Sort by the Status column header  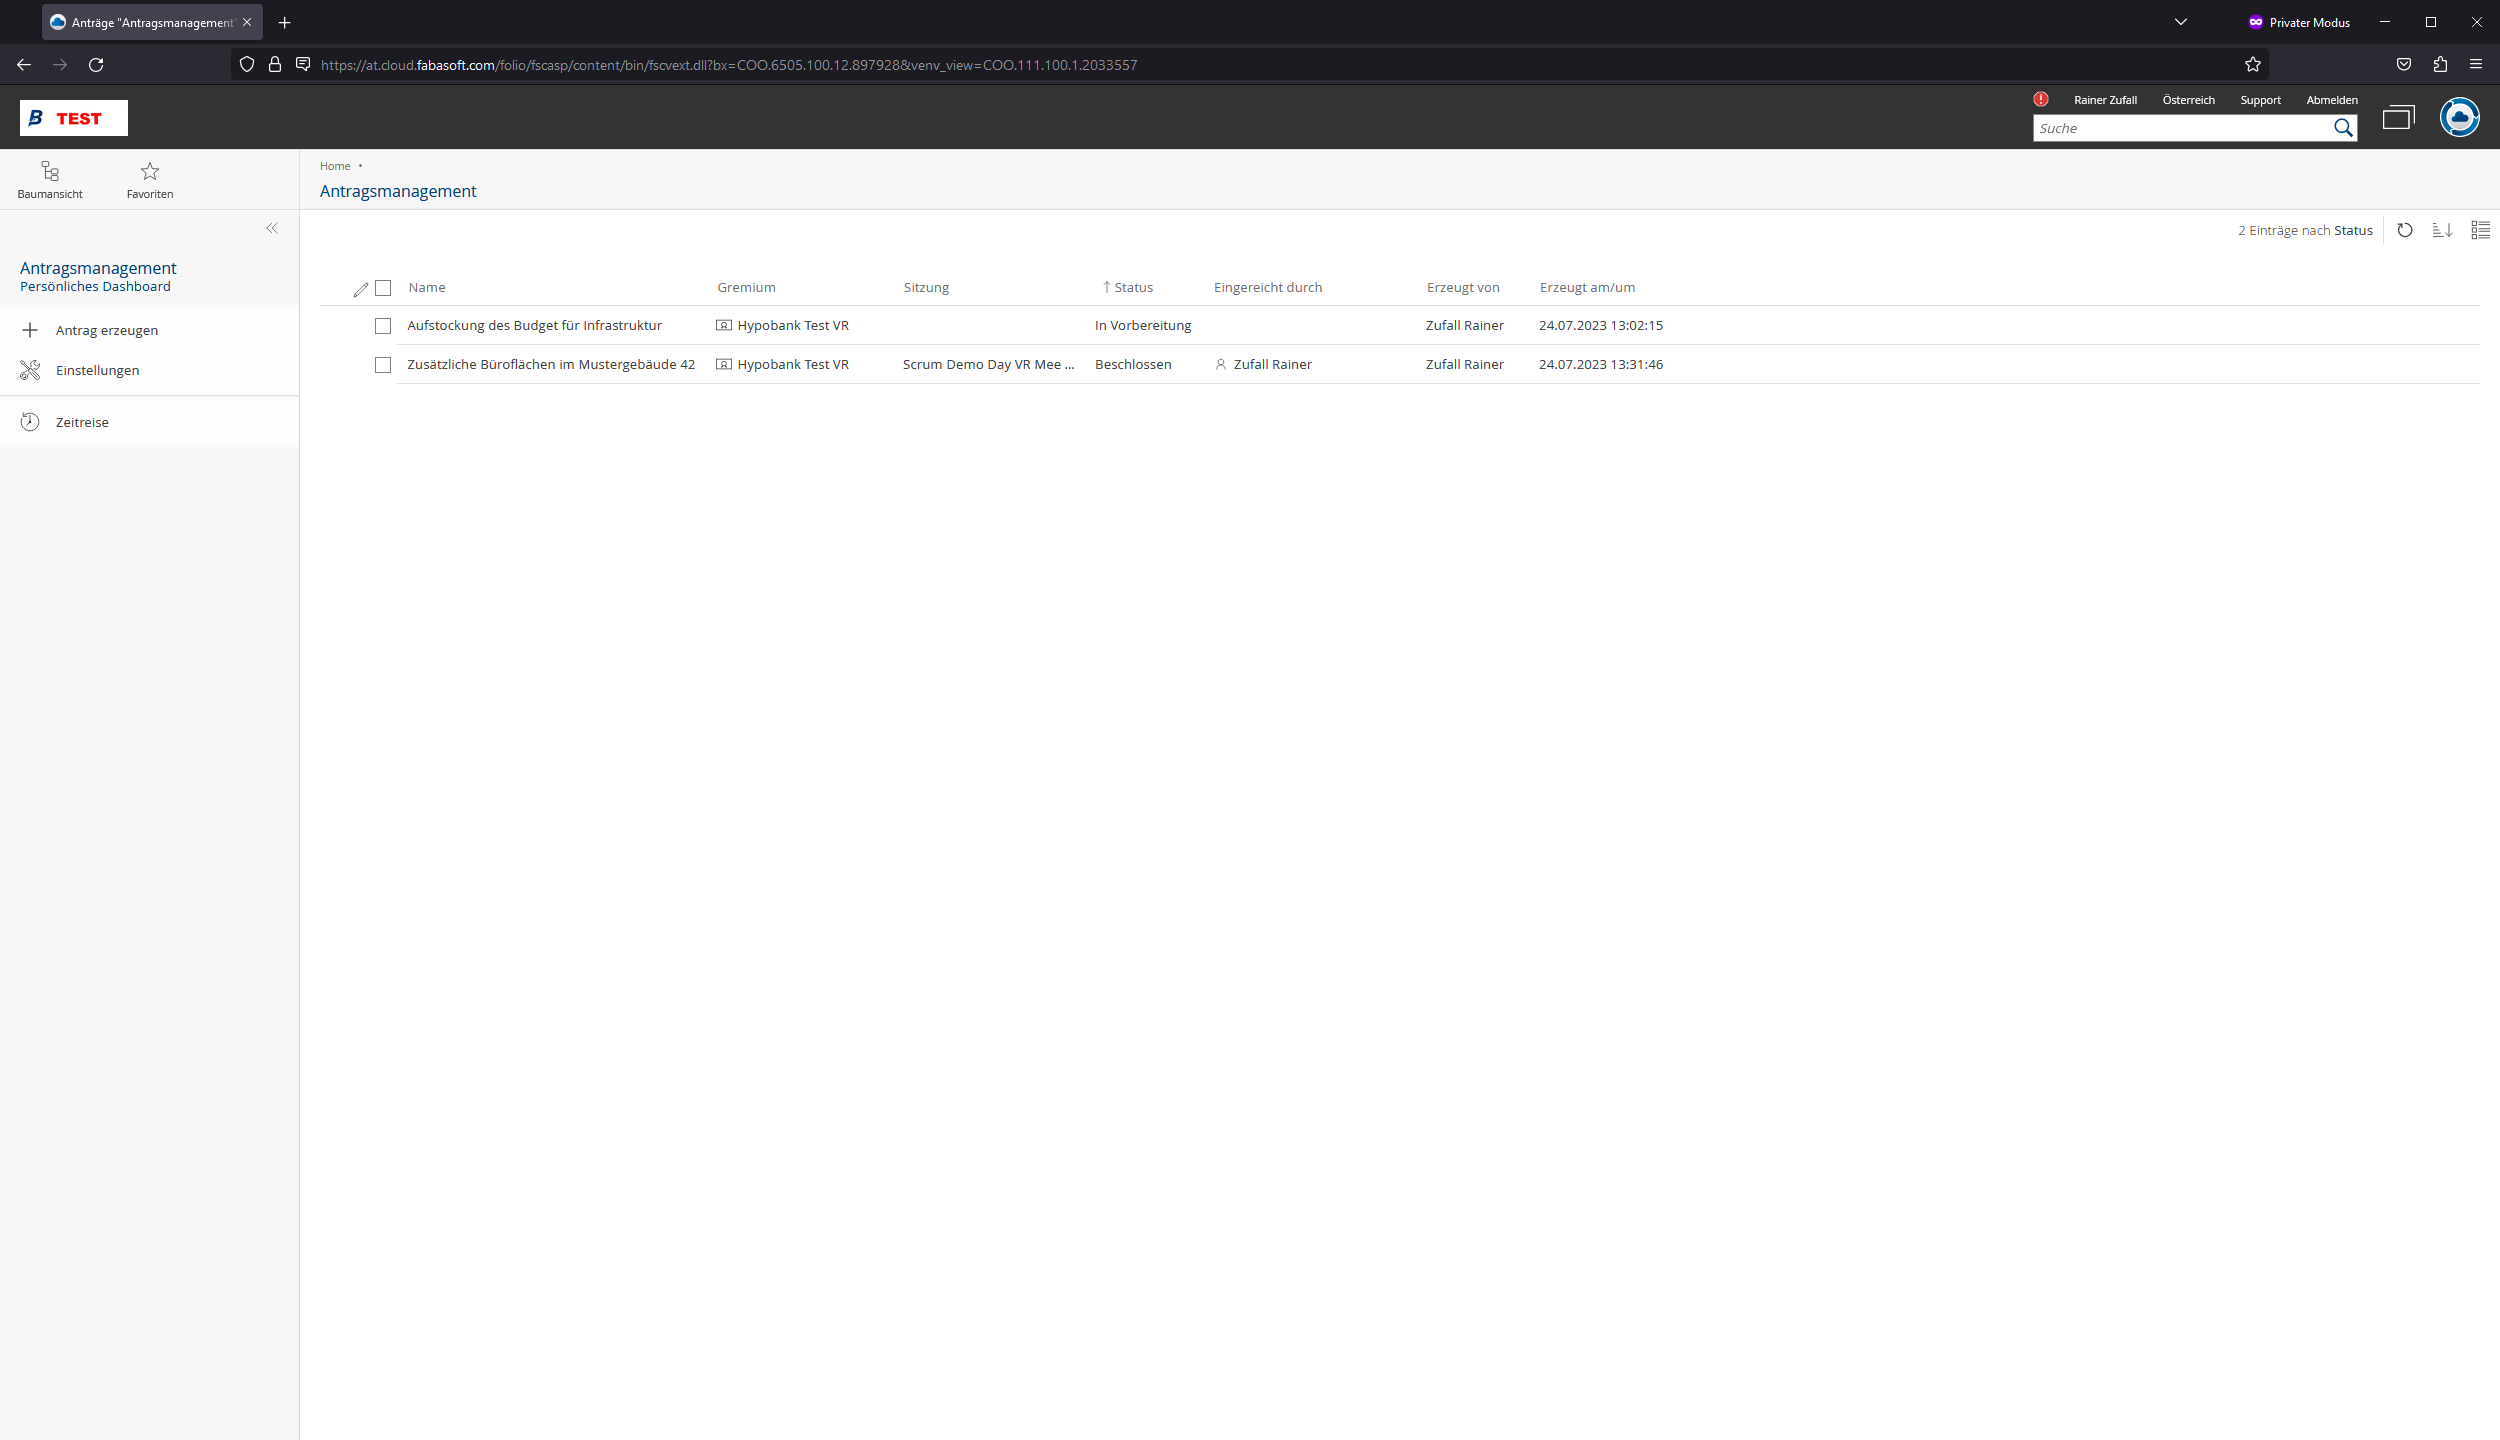click(x=1133, y=288)
